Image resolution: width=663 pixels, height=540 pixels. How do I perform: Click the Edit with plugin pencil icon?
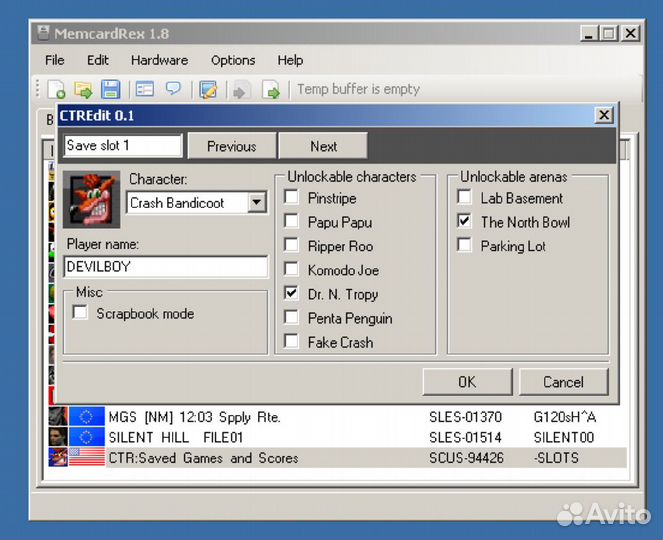[x=208, y=90]
